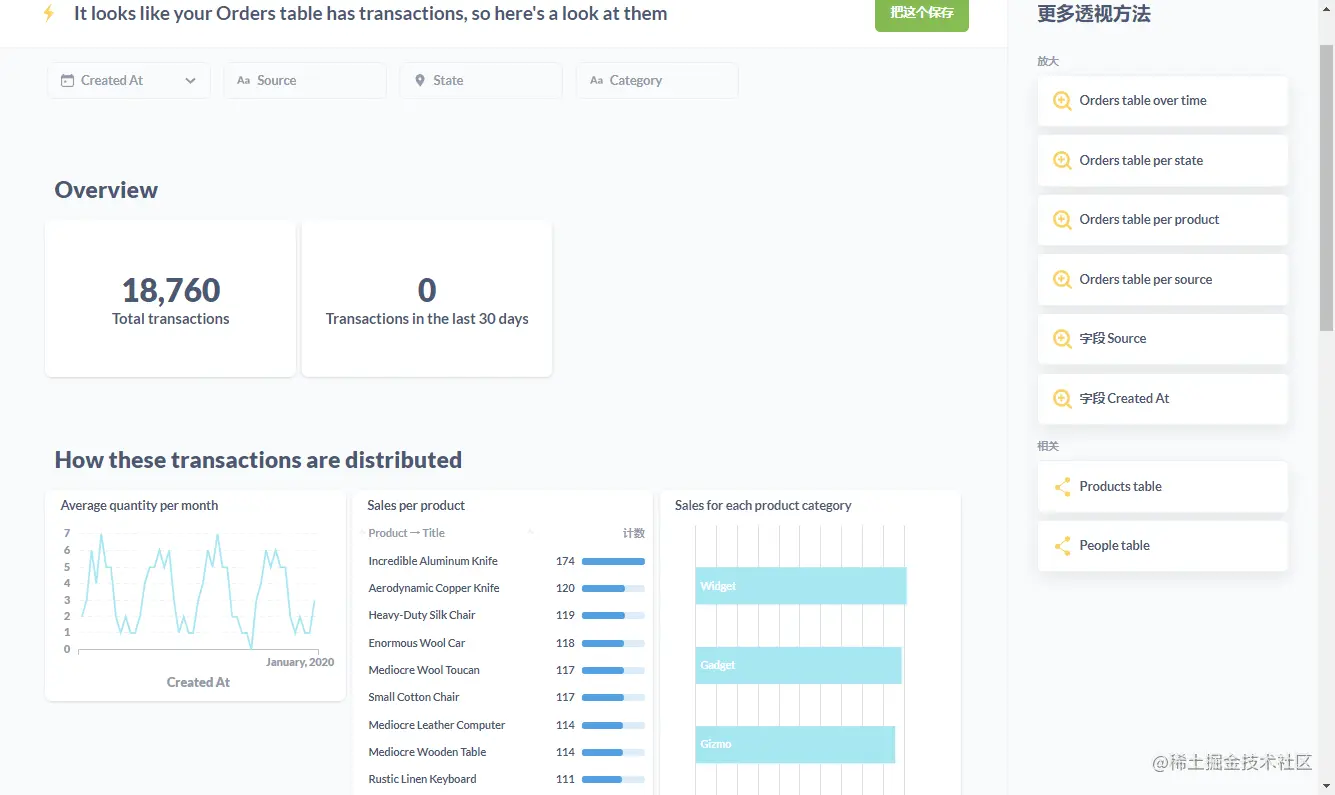Open the 字段 Created At card
Viewport: 1335px width, 795px height.
tap(1163, 399)
